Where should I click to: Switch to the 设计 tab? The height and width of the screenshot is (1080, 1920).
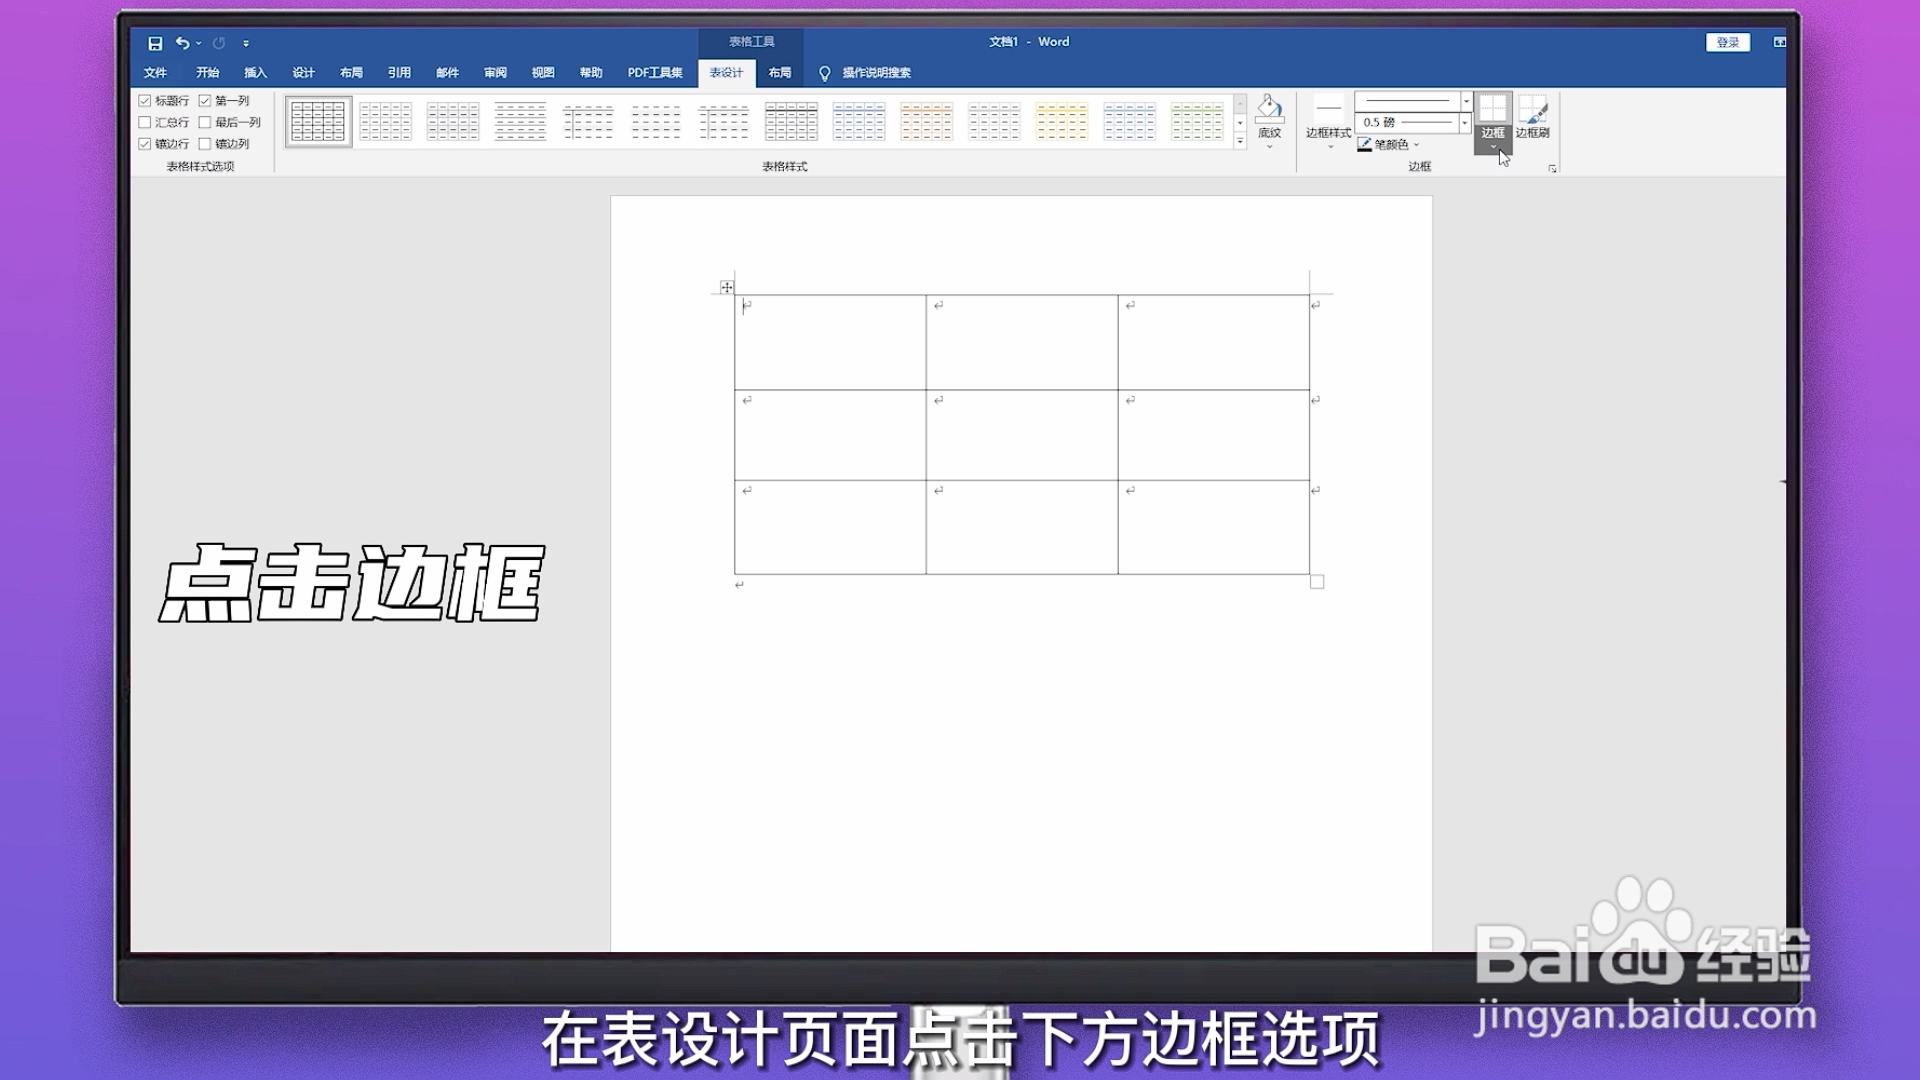point(303,73)
